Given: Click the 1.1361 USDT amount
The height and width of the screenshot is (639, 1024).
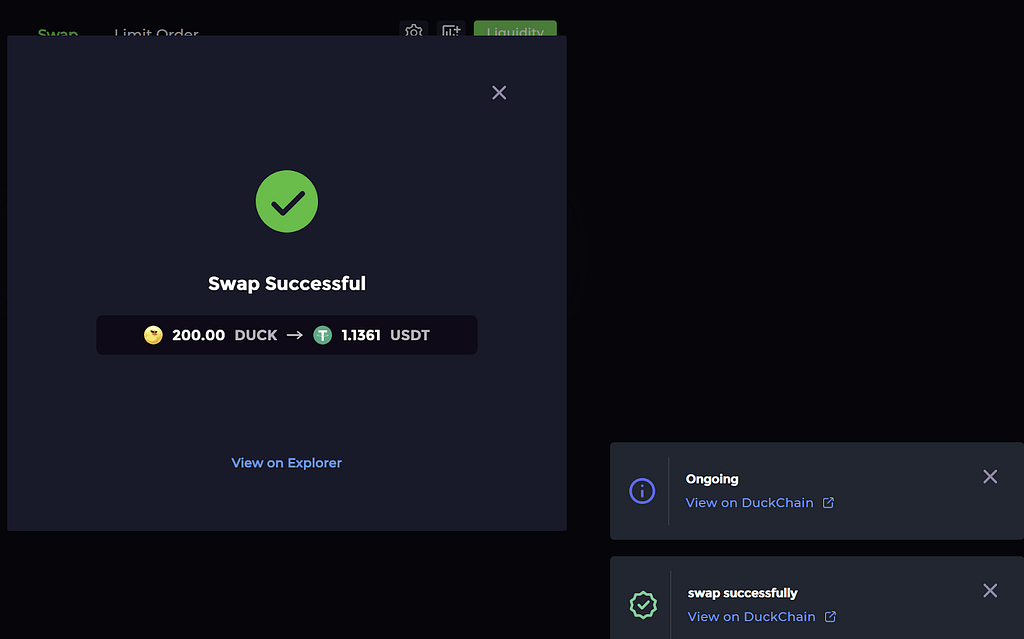Looking at the screenshot, I should click(x=385, y=335).
